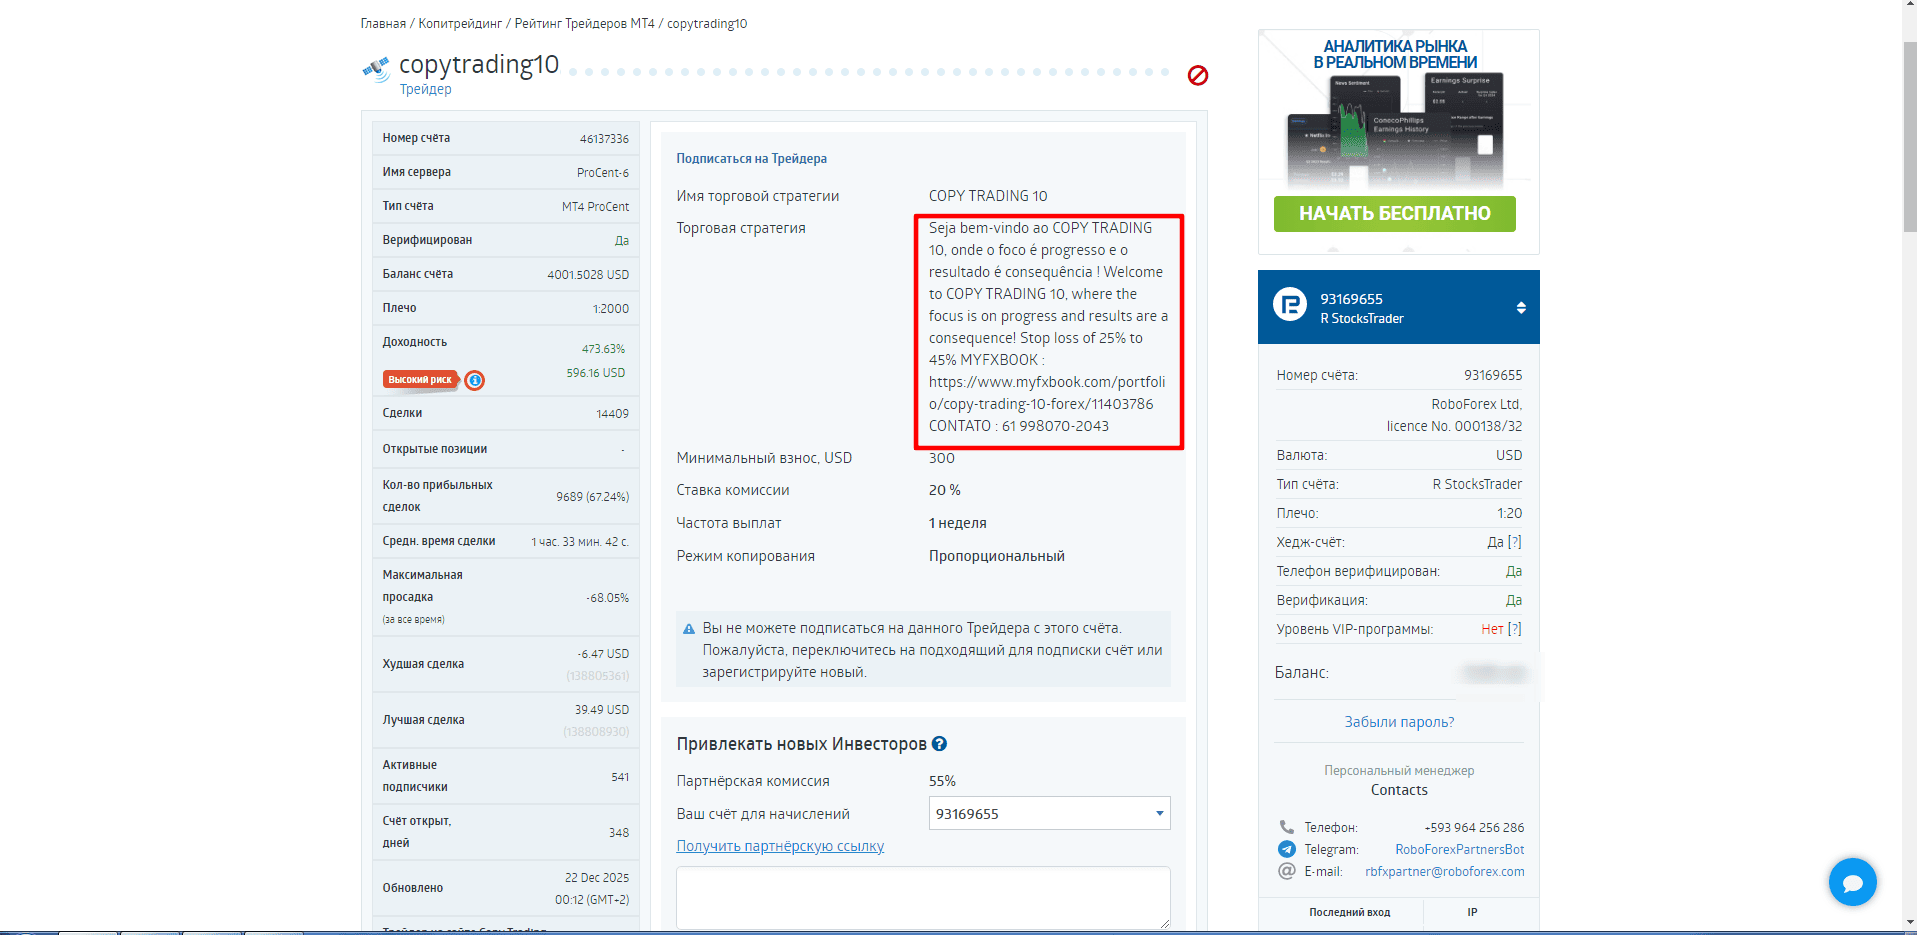Click the rbfxpartner@roboforex.com email link
This screenshot has width=1917, height=935.
click(1445, 872)
